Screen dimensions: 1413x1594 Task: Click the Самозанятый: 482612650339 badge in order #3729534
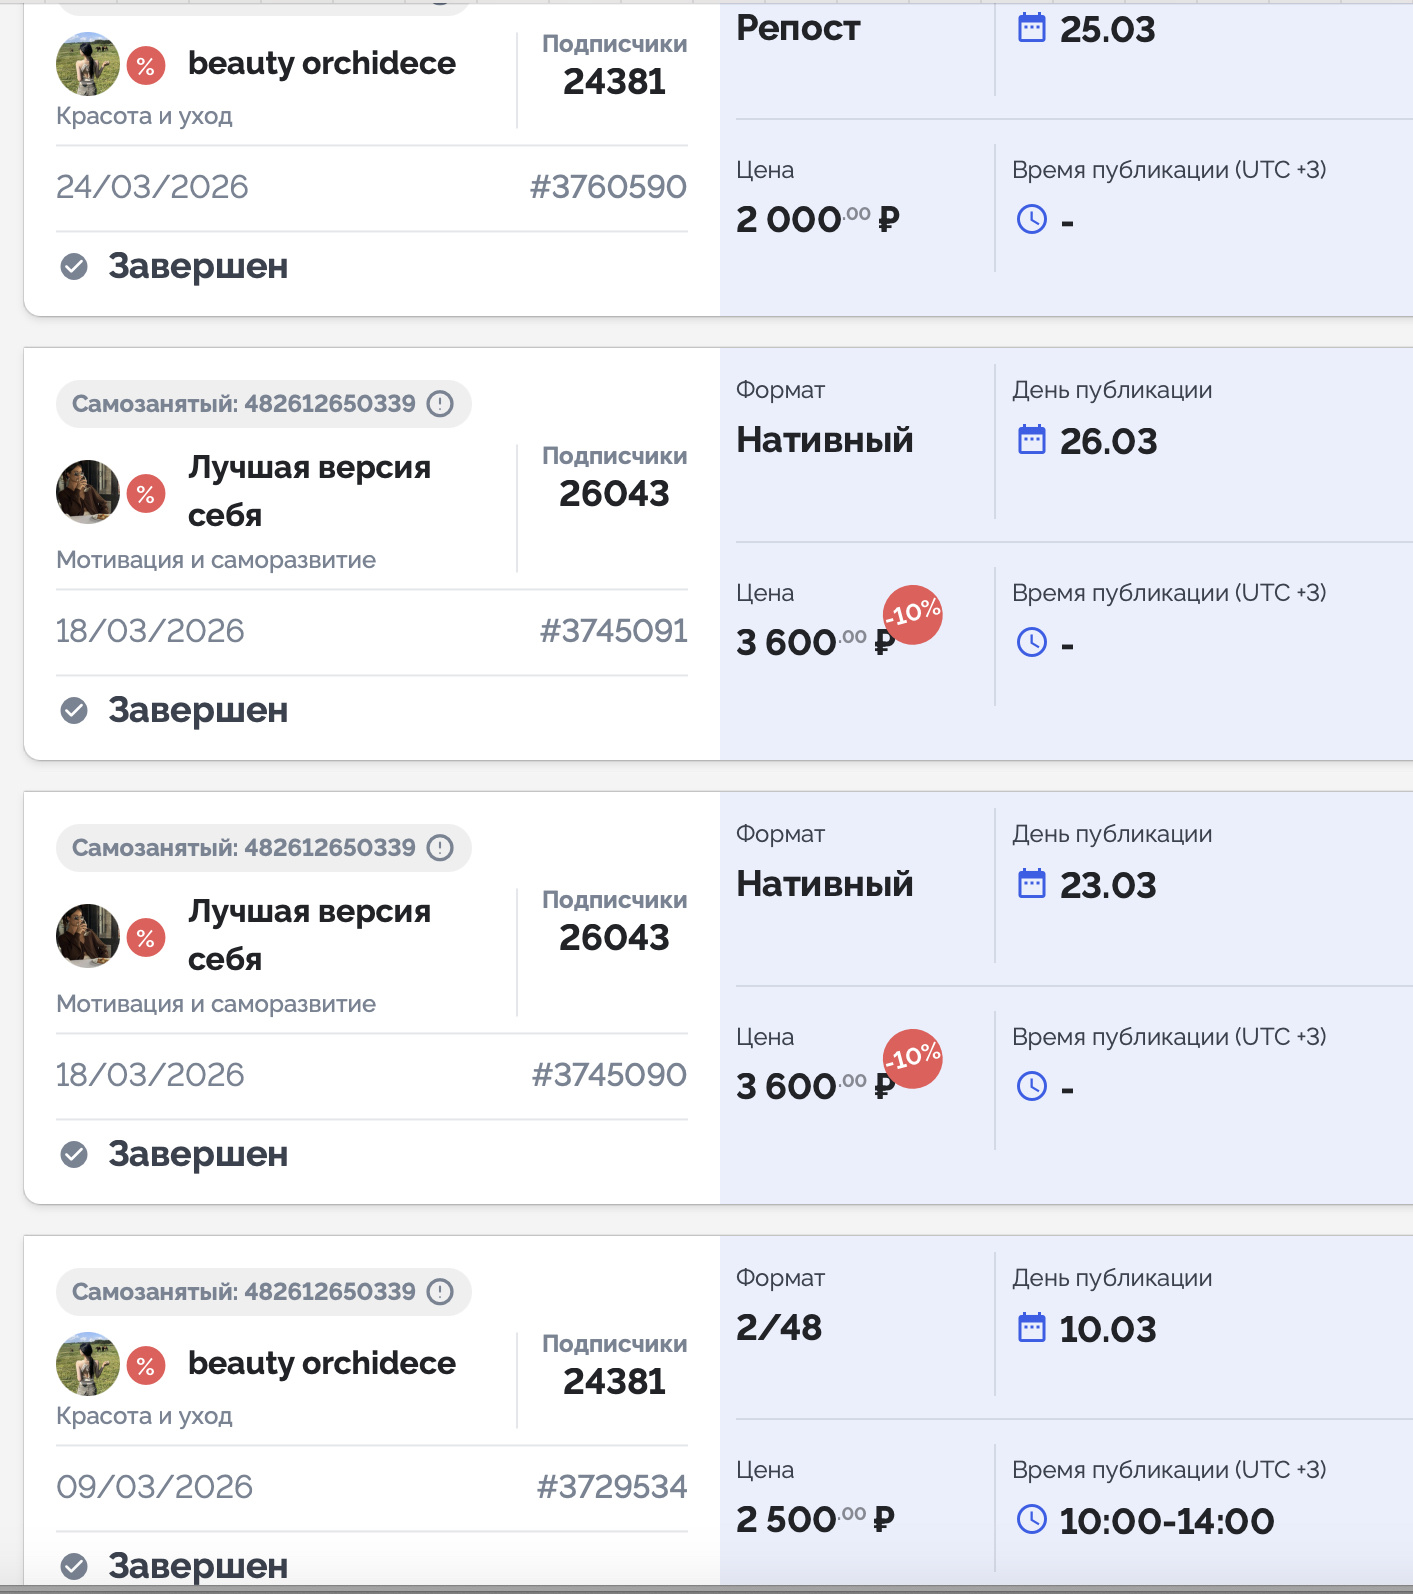click(x=244, y=1292)
